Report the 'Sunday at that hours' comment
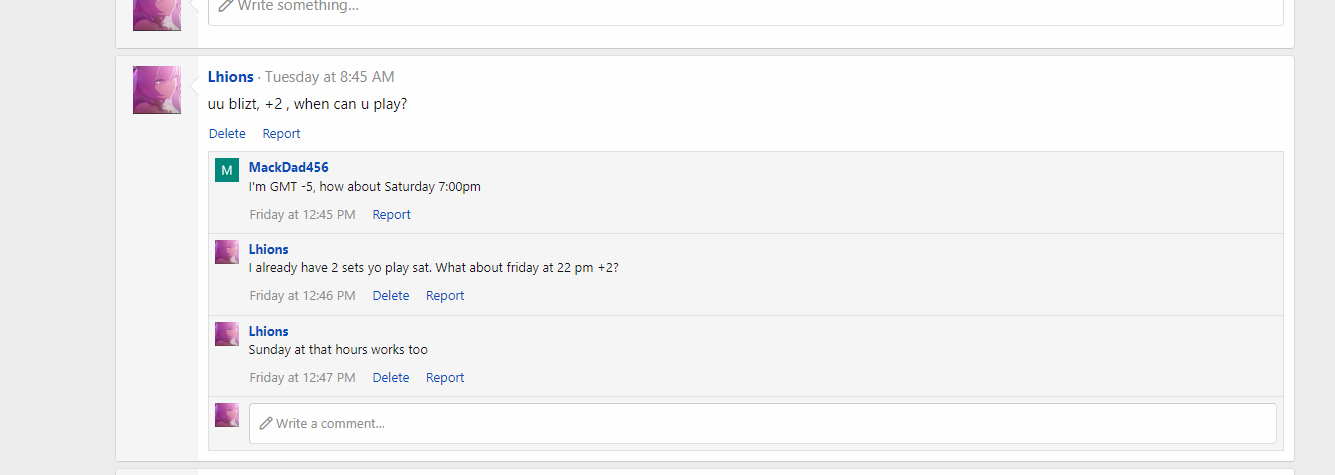1335x475 pixels. click(445, 377)
